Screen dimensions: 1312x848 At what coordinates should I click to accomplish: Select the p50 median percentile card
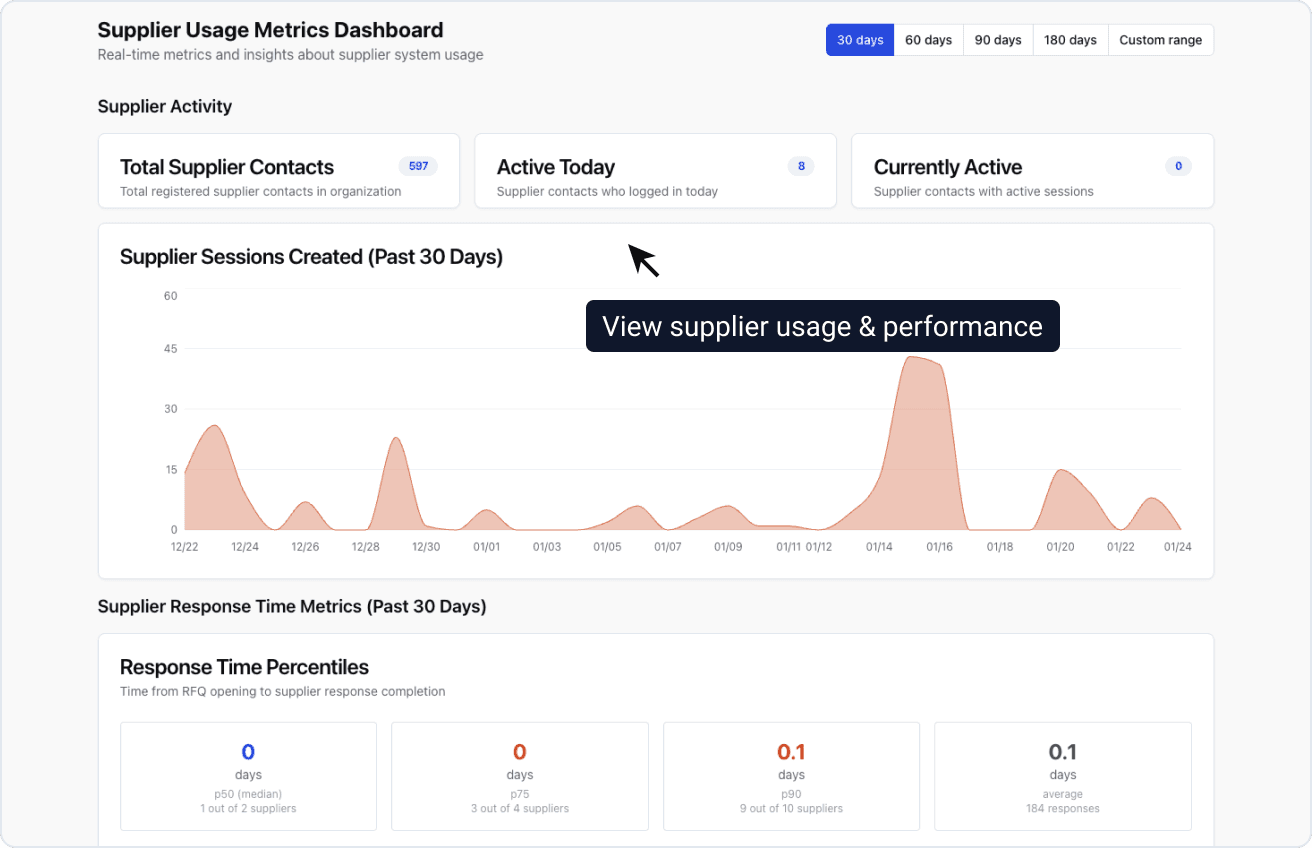(248, 776)
